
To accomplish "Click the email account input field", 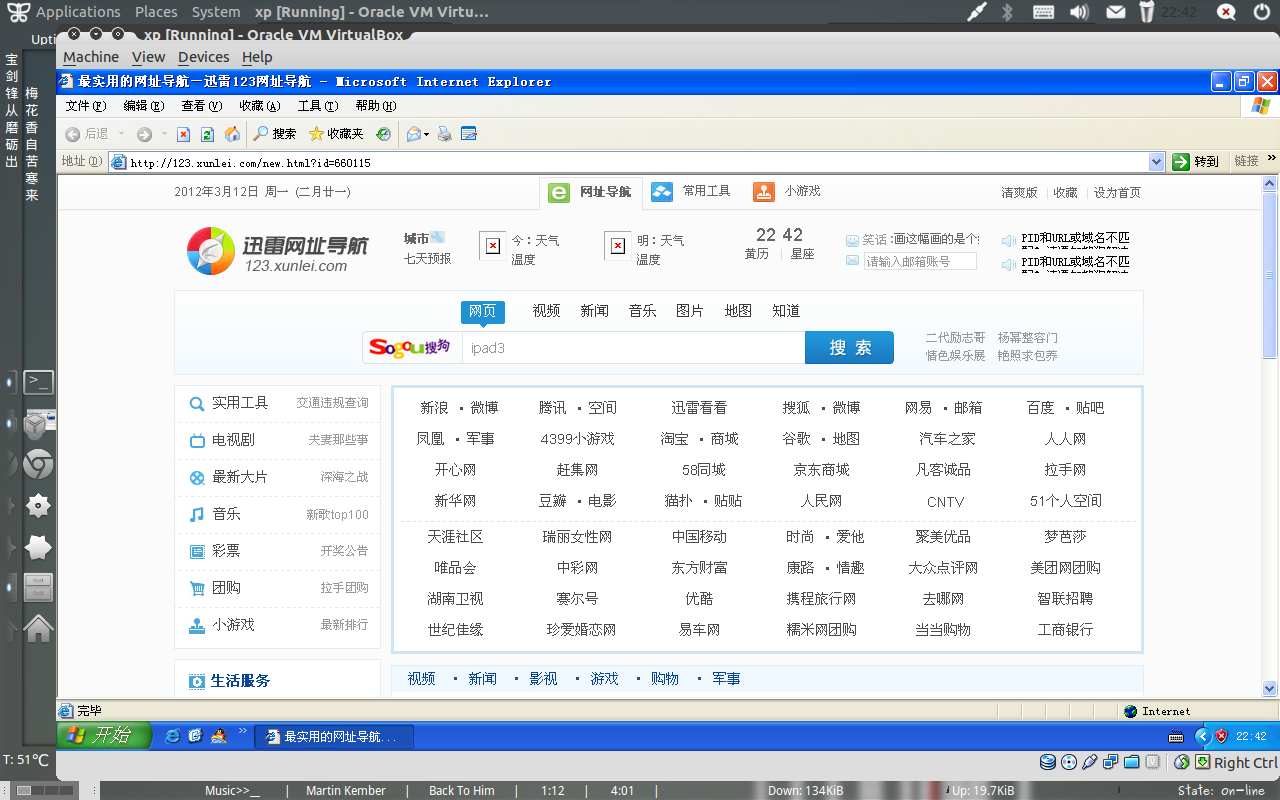I will pyautogui.click(x=920, y=261).
